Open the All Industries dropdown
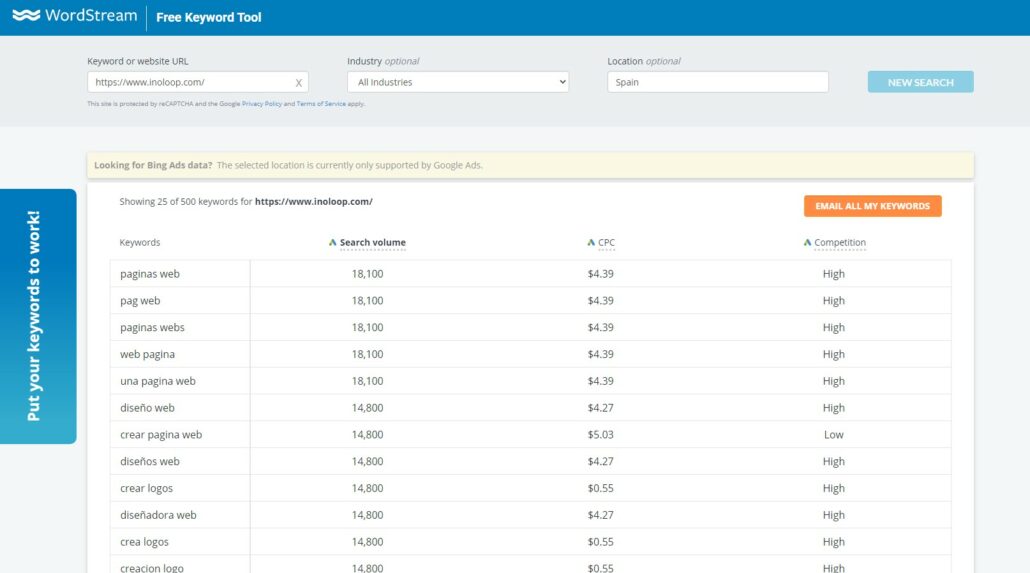This screenshot has height=573, width=1030. tap(458, 82)
